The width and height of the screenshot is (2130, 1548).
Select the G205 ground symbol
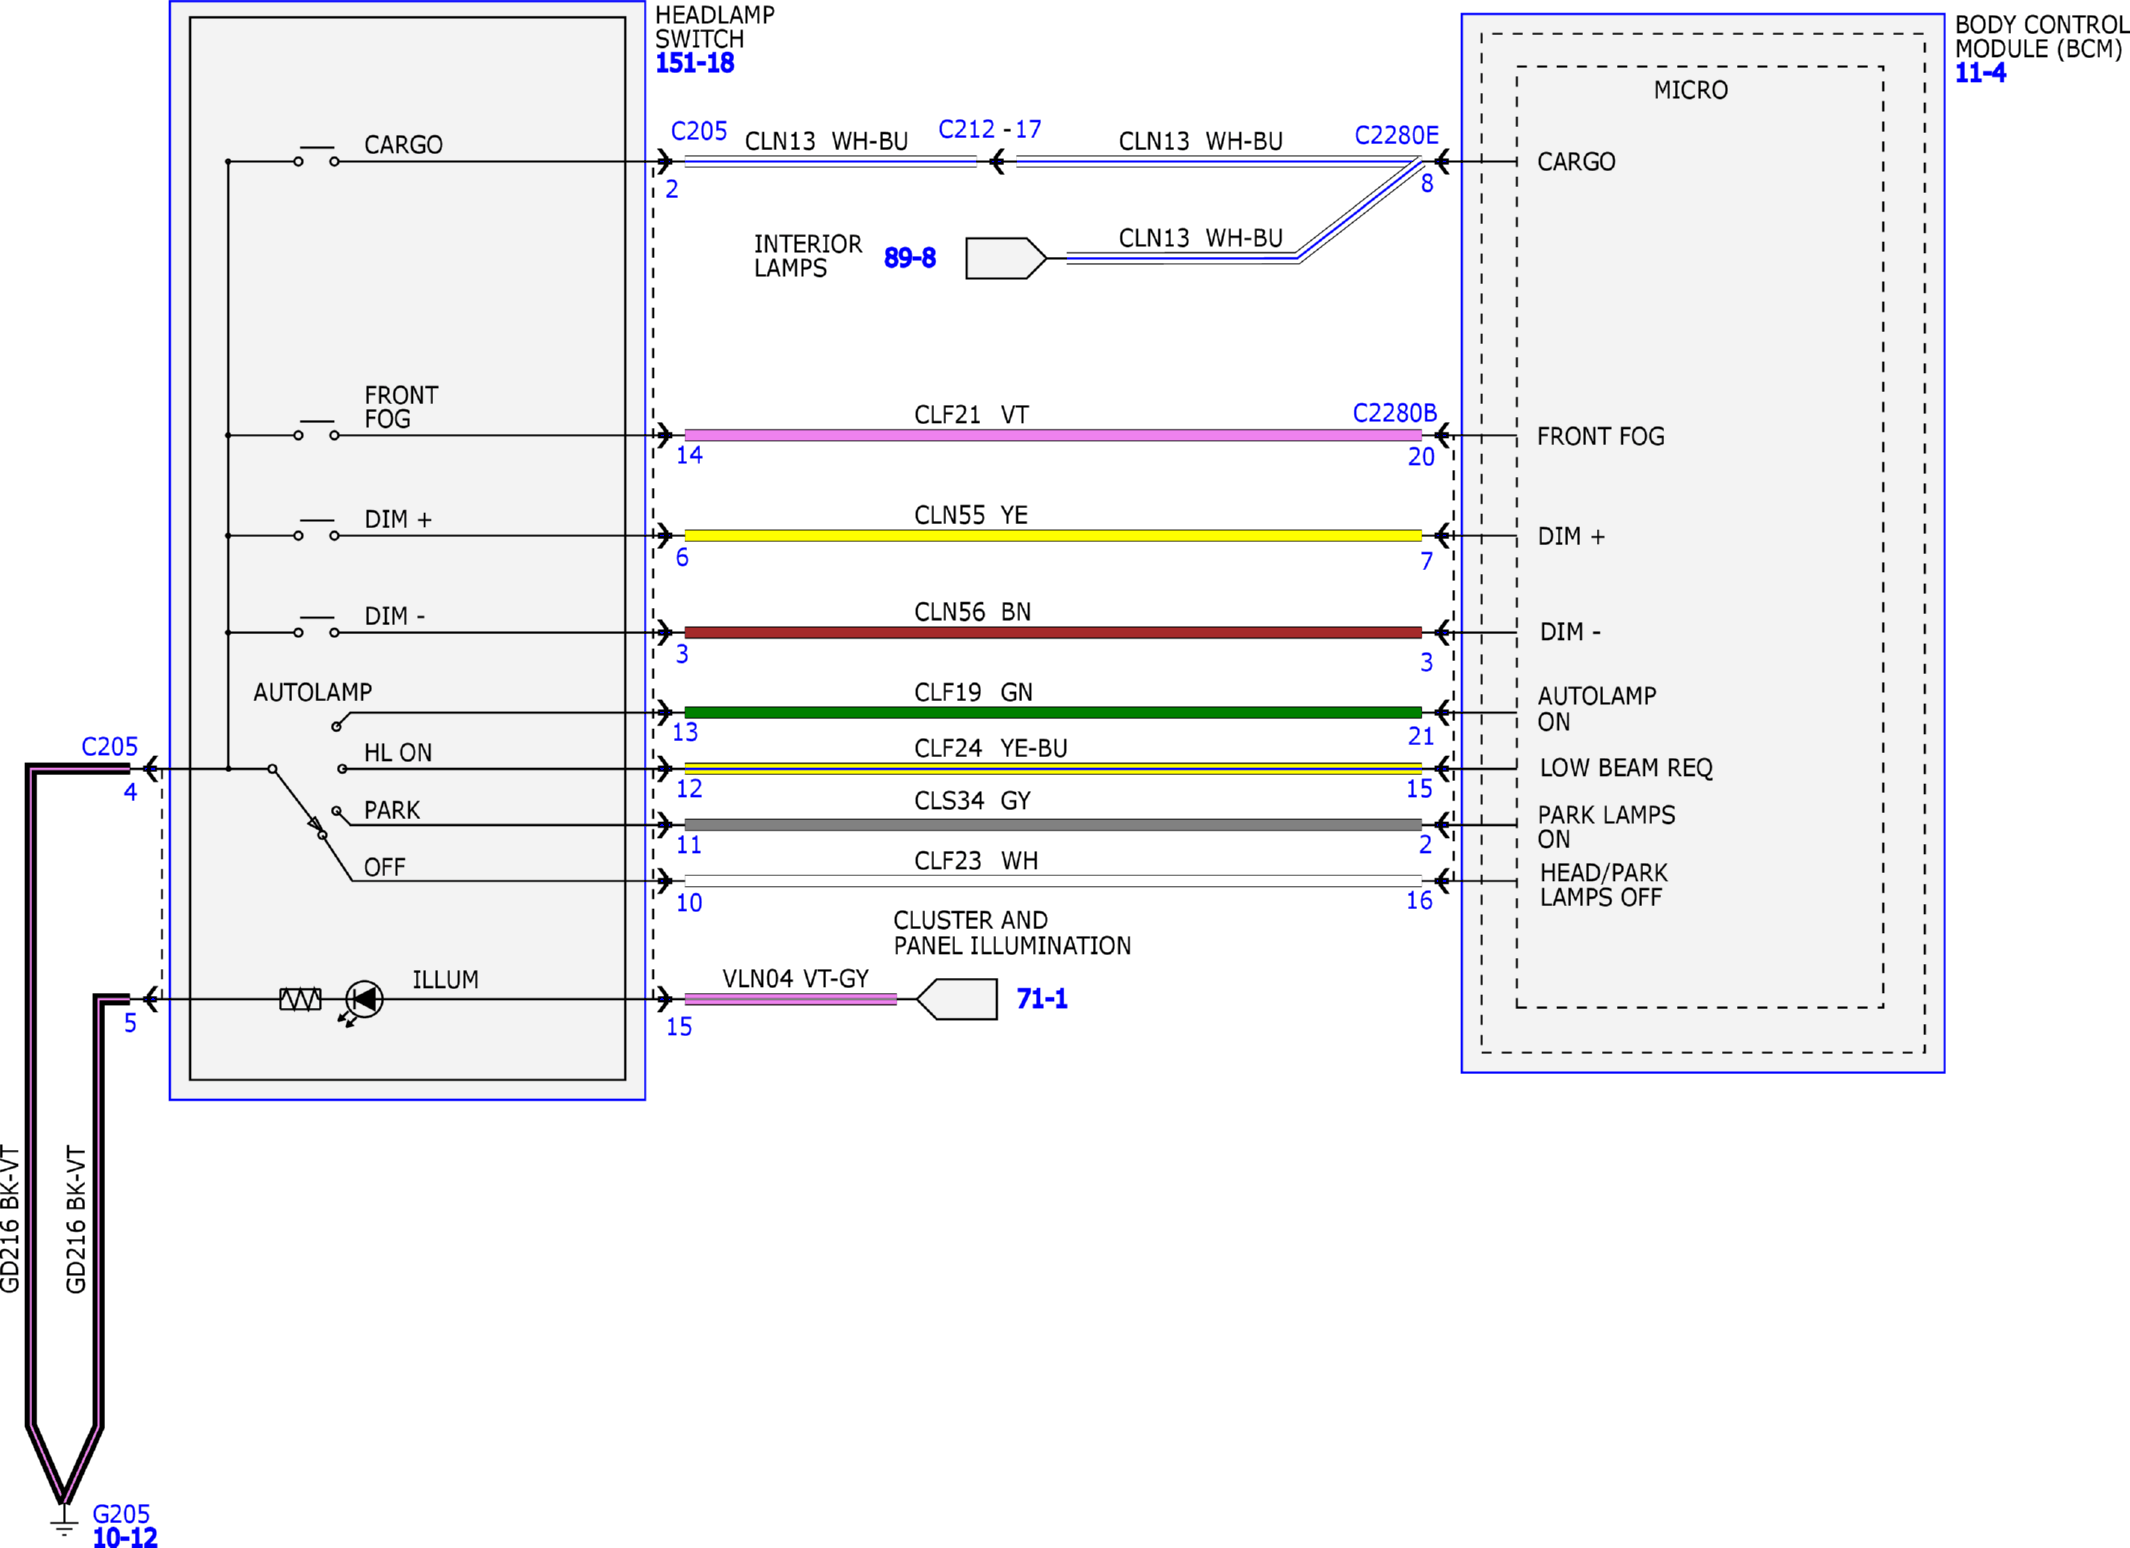63,1520
